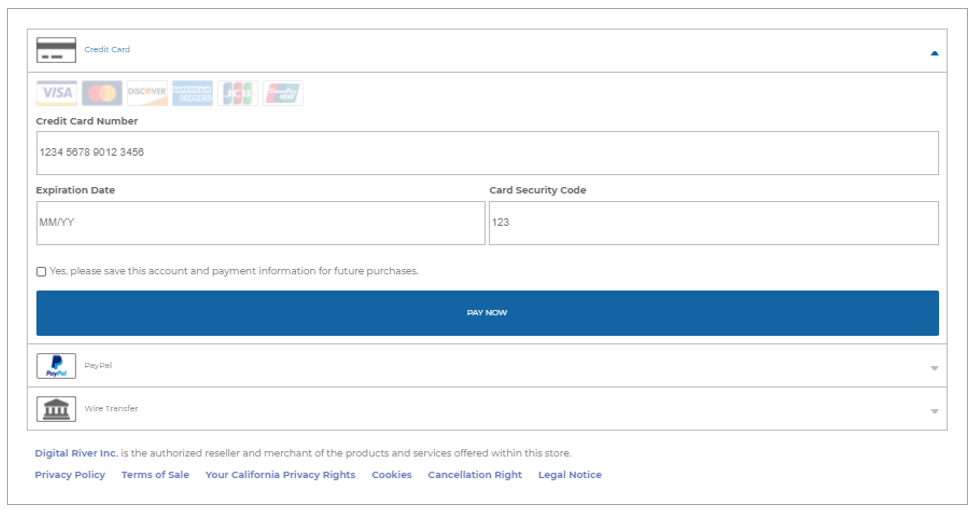This screenshot has width=977, height=512.
Task: Click the Expiration Date label
Action: click(x=75, y=190)
